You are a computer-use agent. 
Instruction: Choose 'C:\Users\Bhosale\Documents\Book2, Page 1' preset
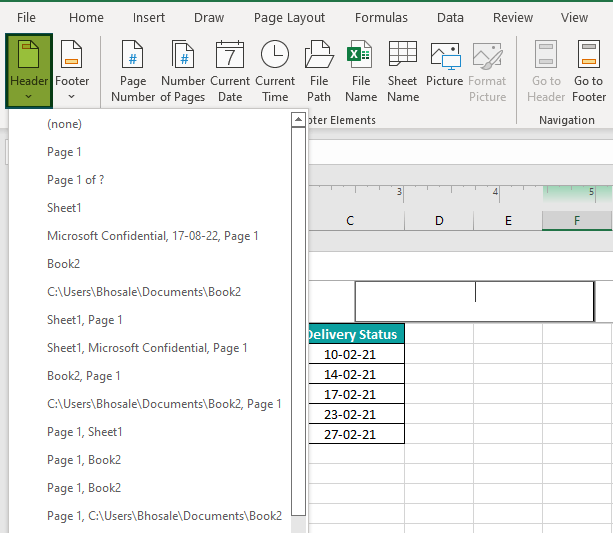[x=150, y=404]
